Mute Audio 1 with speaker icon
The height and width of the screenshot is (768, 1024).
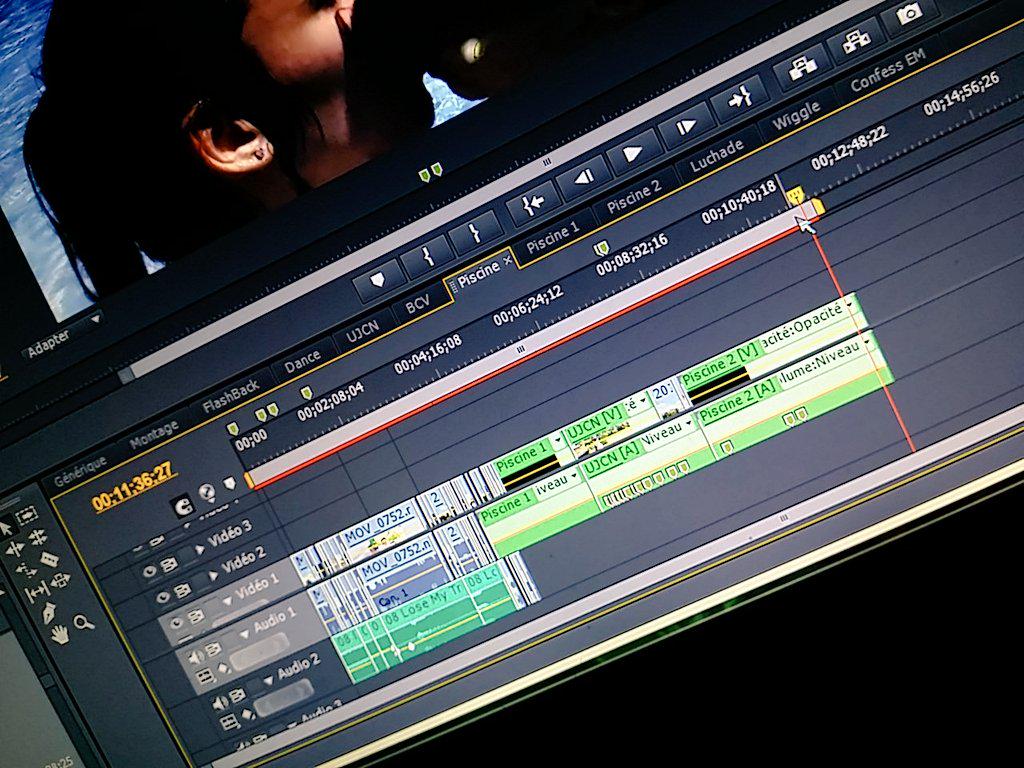(195, 658)
